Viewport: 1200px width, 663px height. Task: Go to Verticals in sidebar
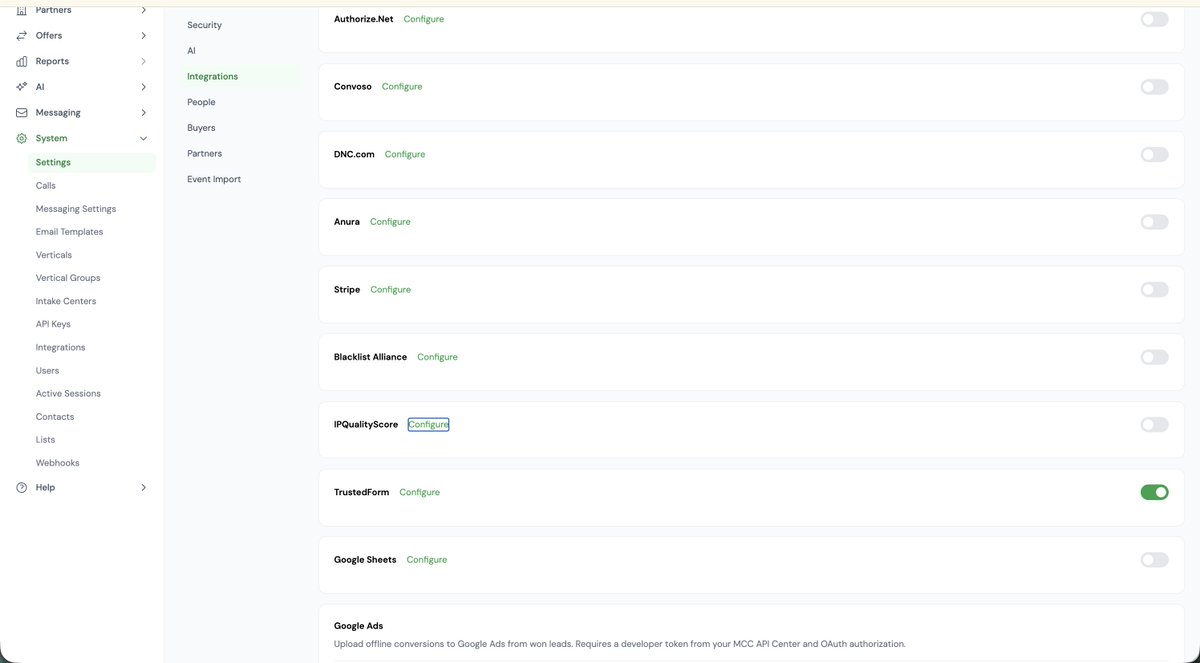click(x=54, y=255)
